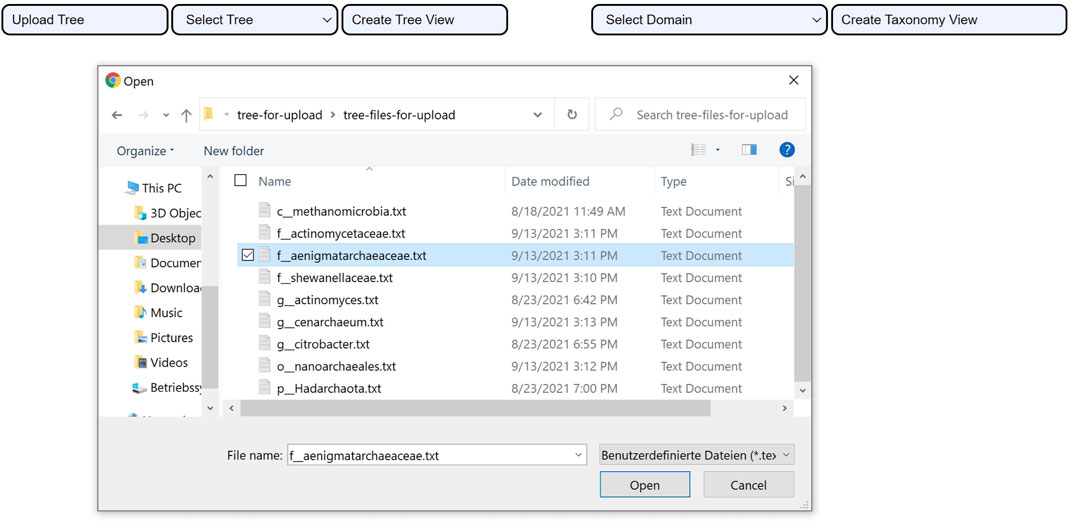
Task: Click the Cancel button
Action: [x=749, y=485]
